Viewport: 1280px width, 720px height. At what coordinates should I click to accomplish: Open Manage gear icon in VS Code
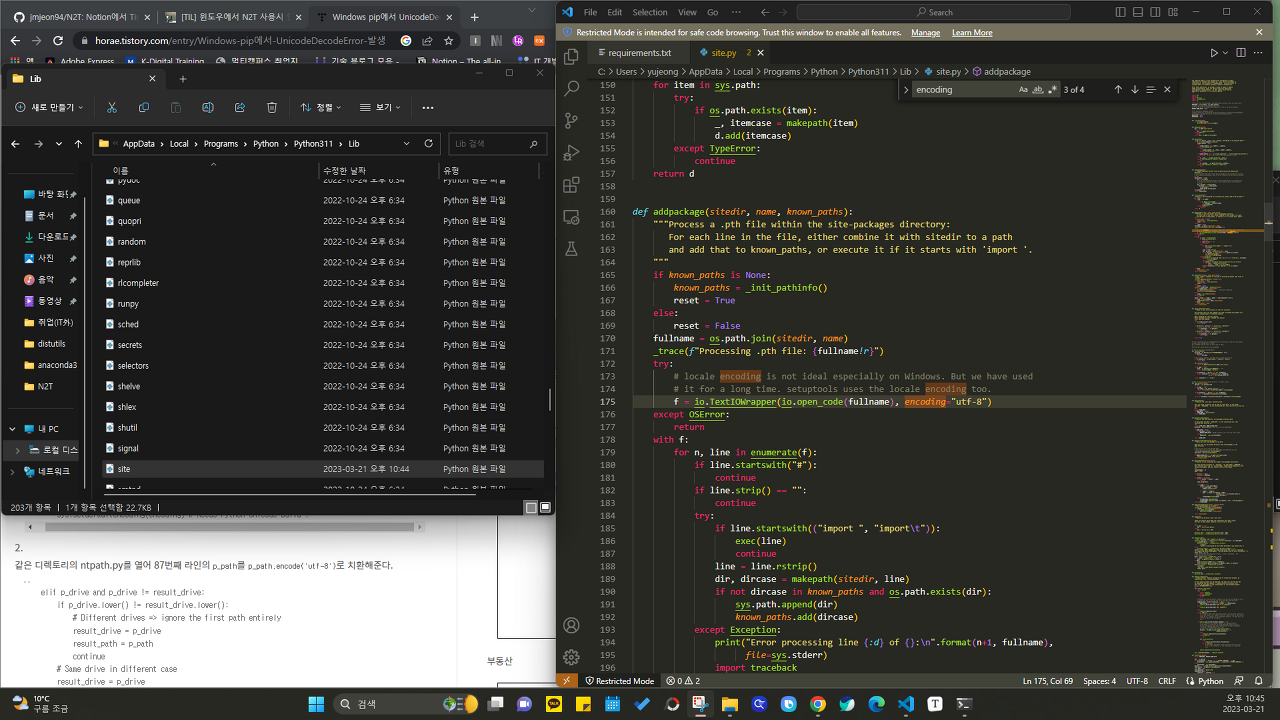tap(571, 657)
